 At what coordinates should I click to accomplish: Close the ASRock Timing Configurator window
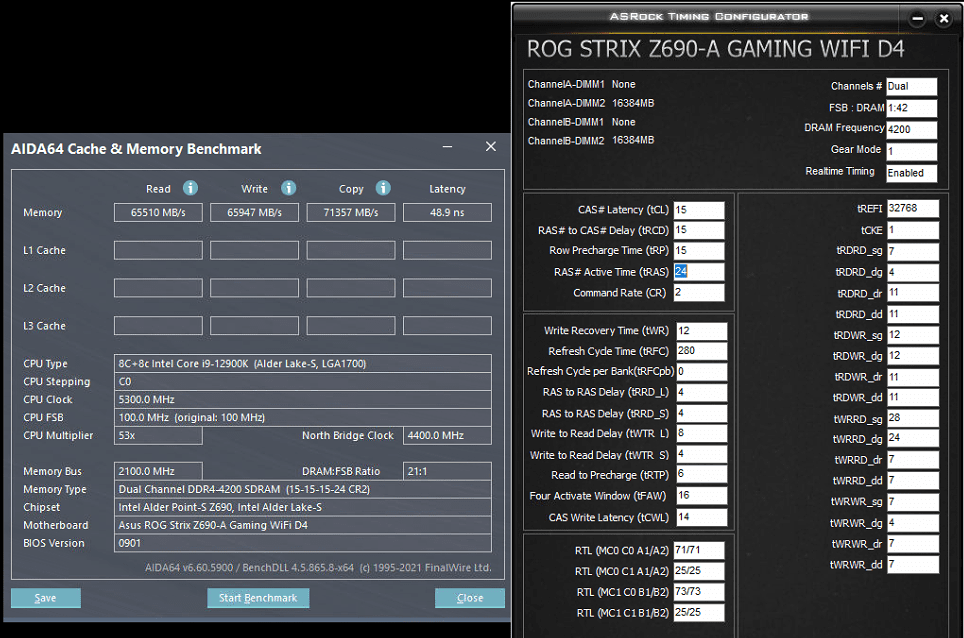[x=944, y=18]
